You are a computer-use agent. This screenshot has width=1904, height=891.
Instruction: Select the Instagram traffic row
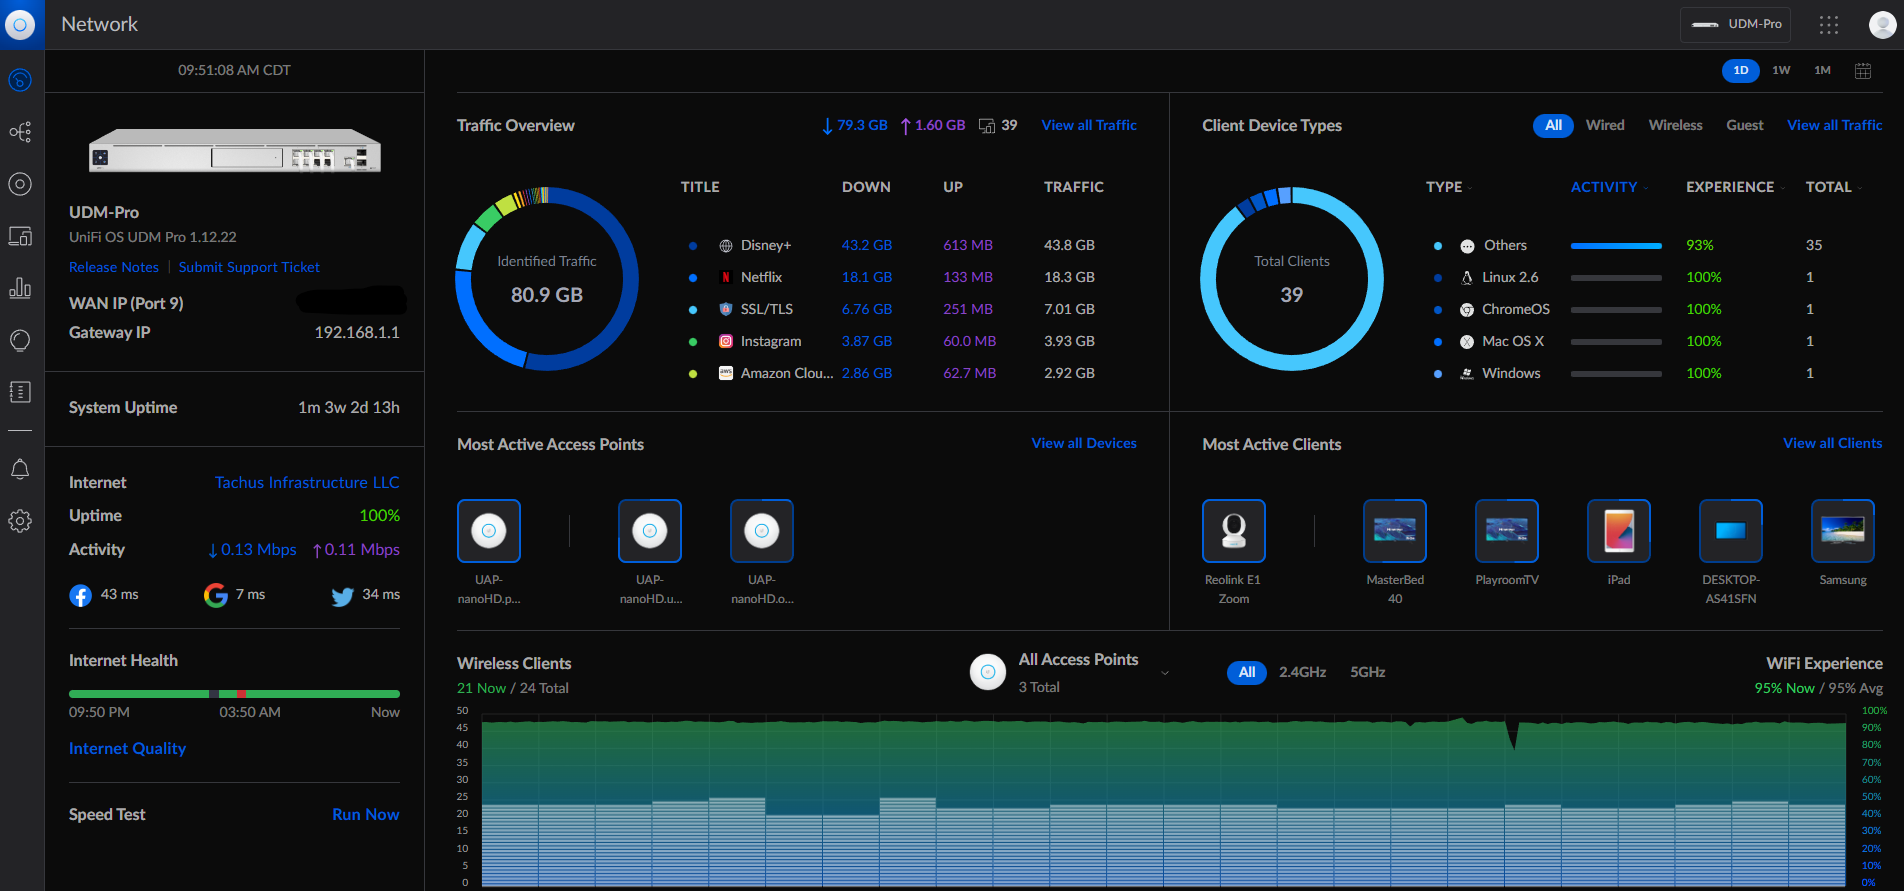pyautogui.click(x=897, y=341)
